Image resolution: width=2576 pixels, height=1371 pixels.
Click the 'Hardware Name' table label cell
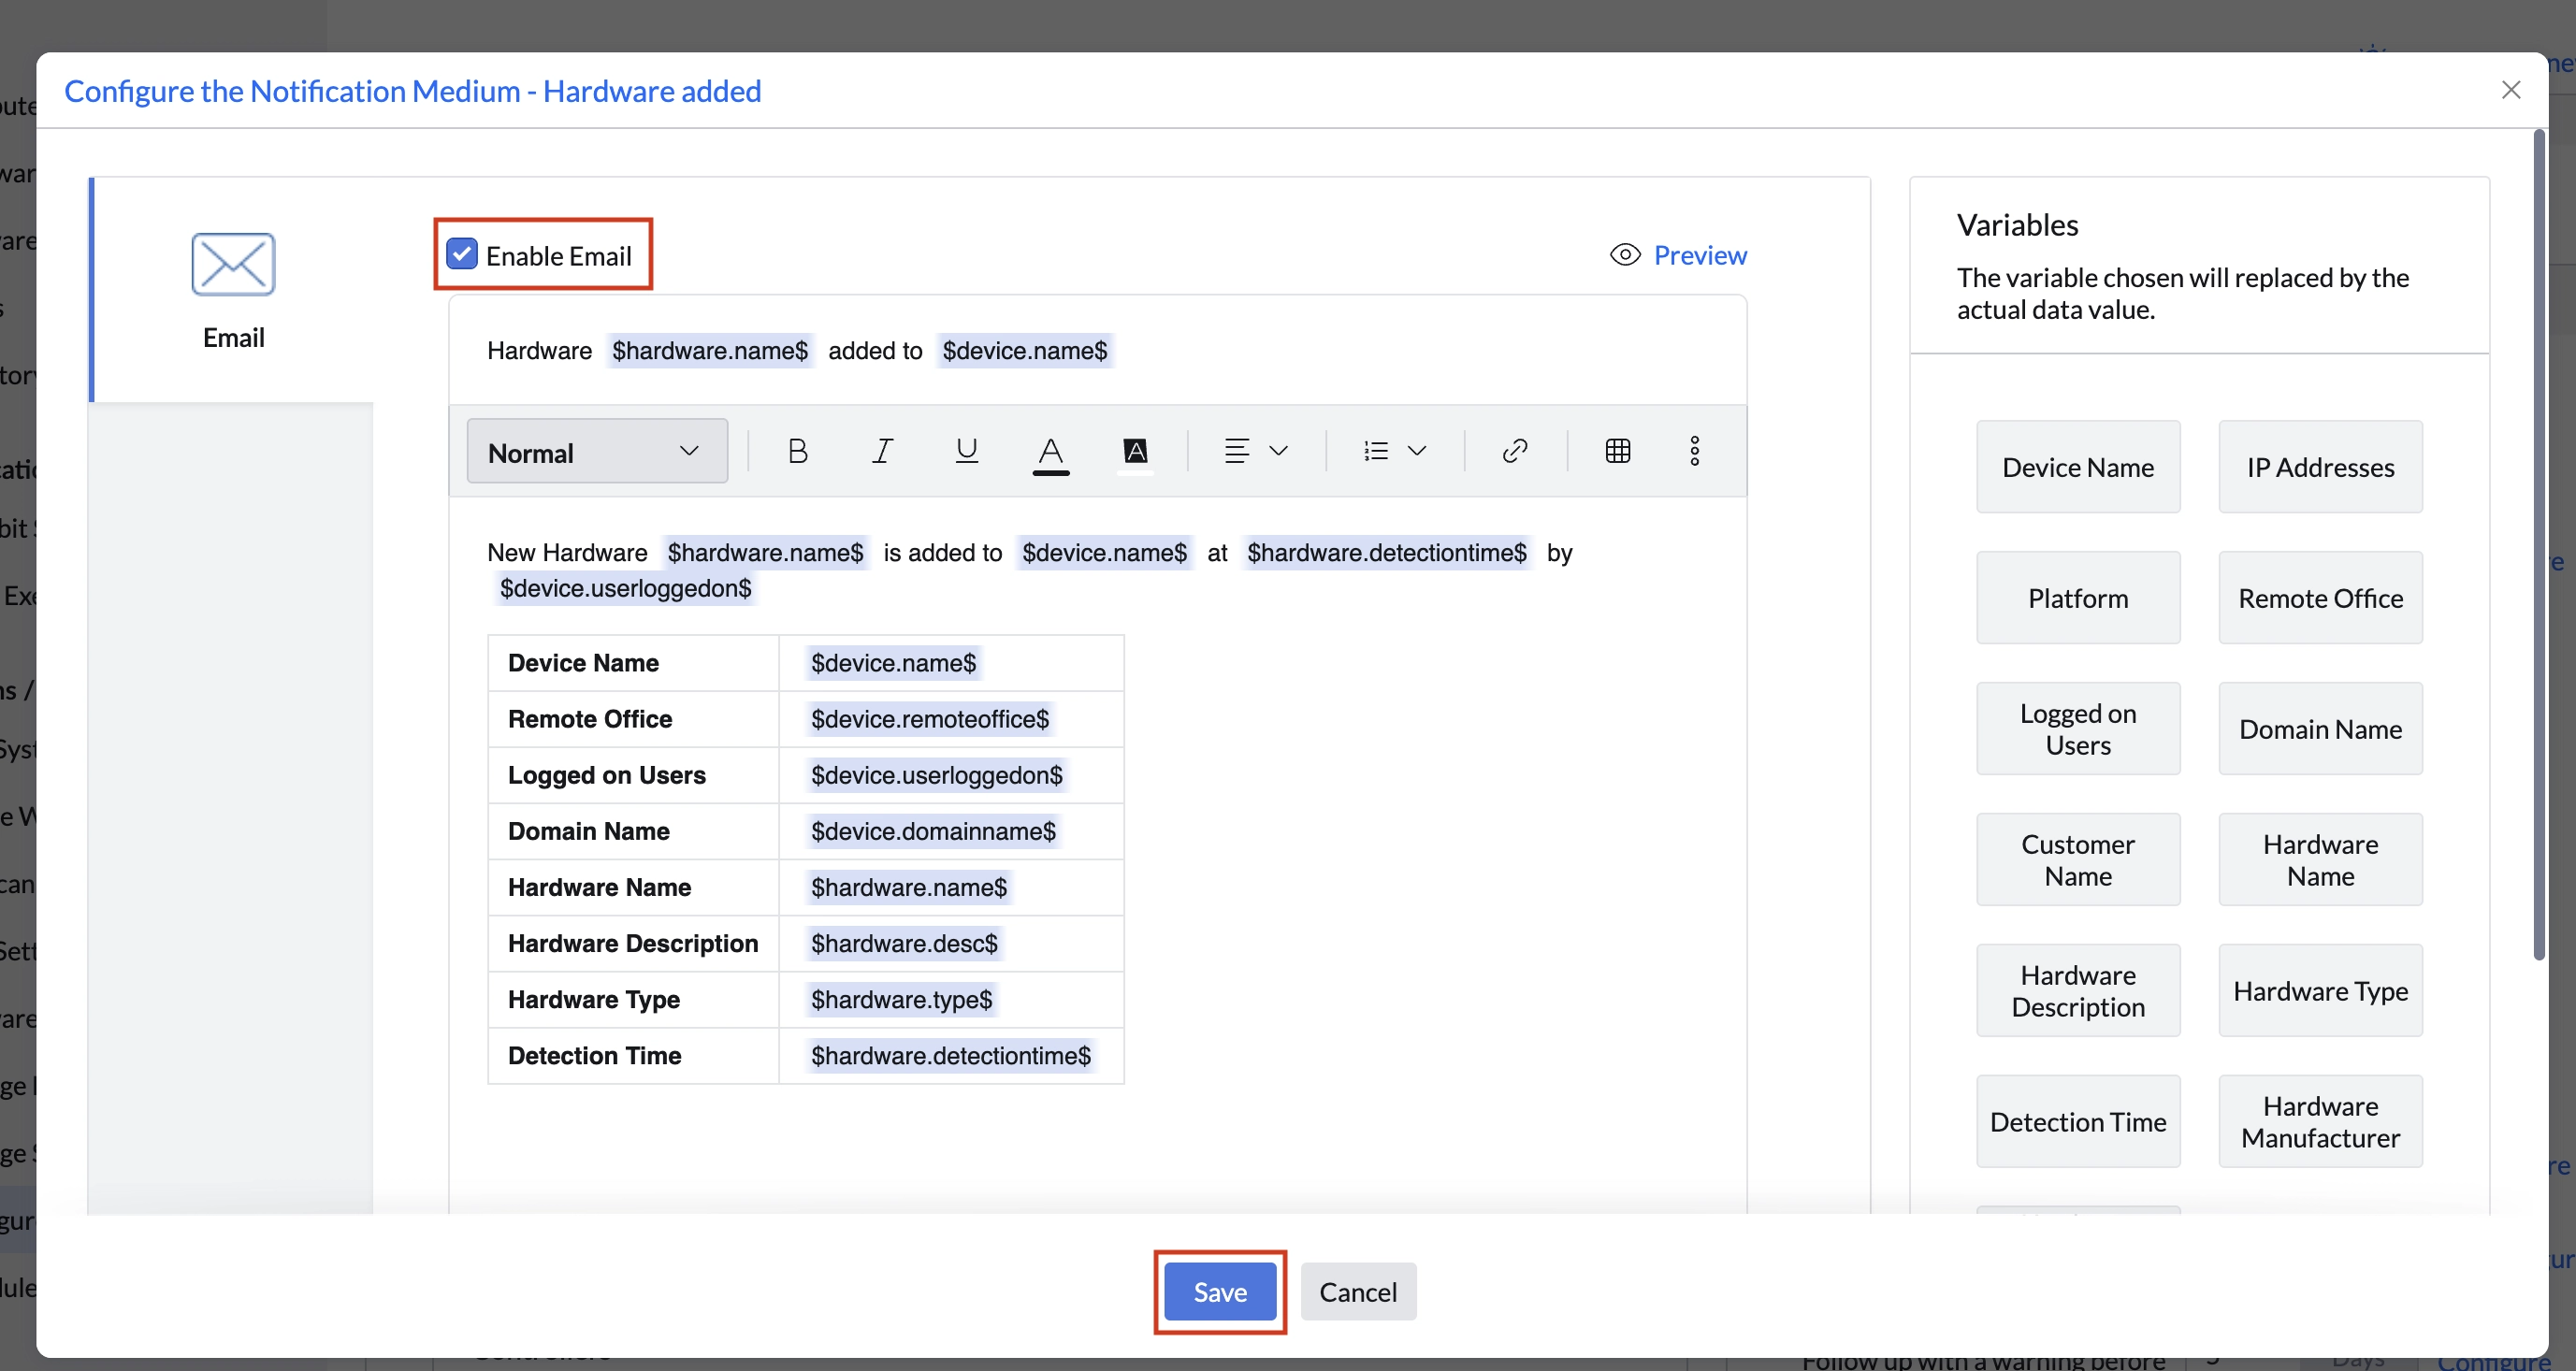(633, 887)
